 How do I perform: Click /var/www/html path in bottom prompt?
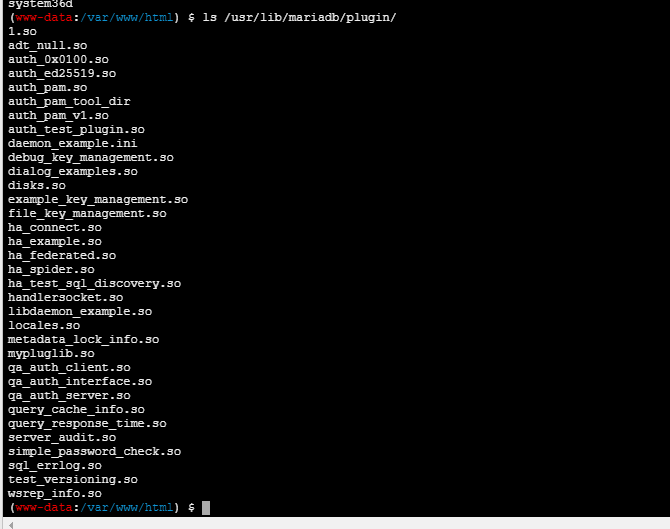point(126,508)
